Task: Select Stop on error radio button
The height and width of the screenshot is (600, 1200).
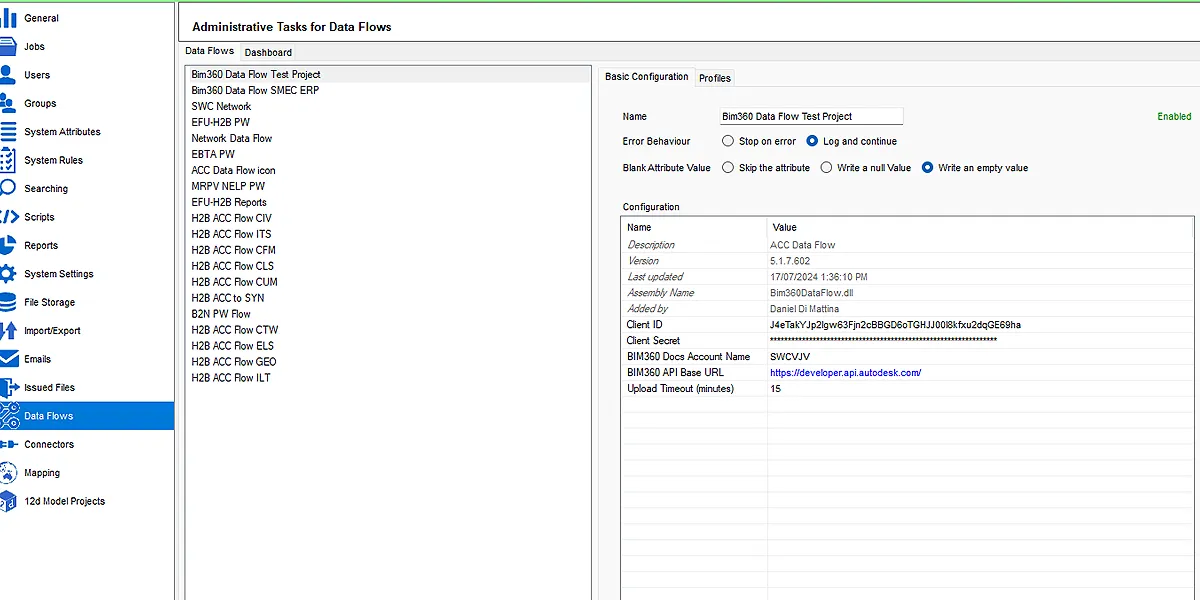Action: (728, 141)
